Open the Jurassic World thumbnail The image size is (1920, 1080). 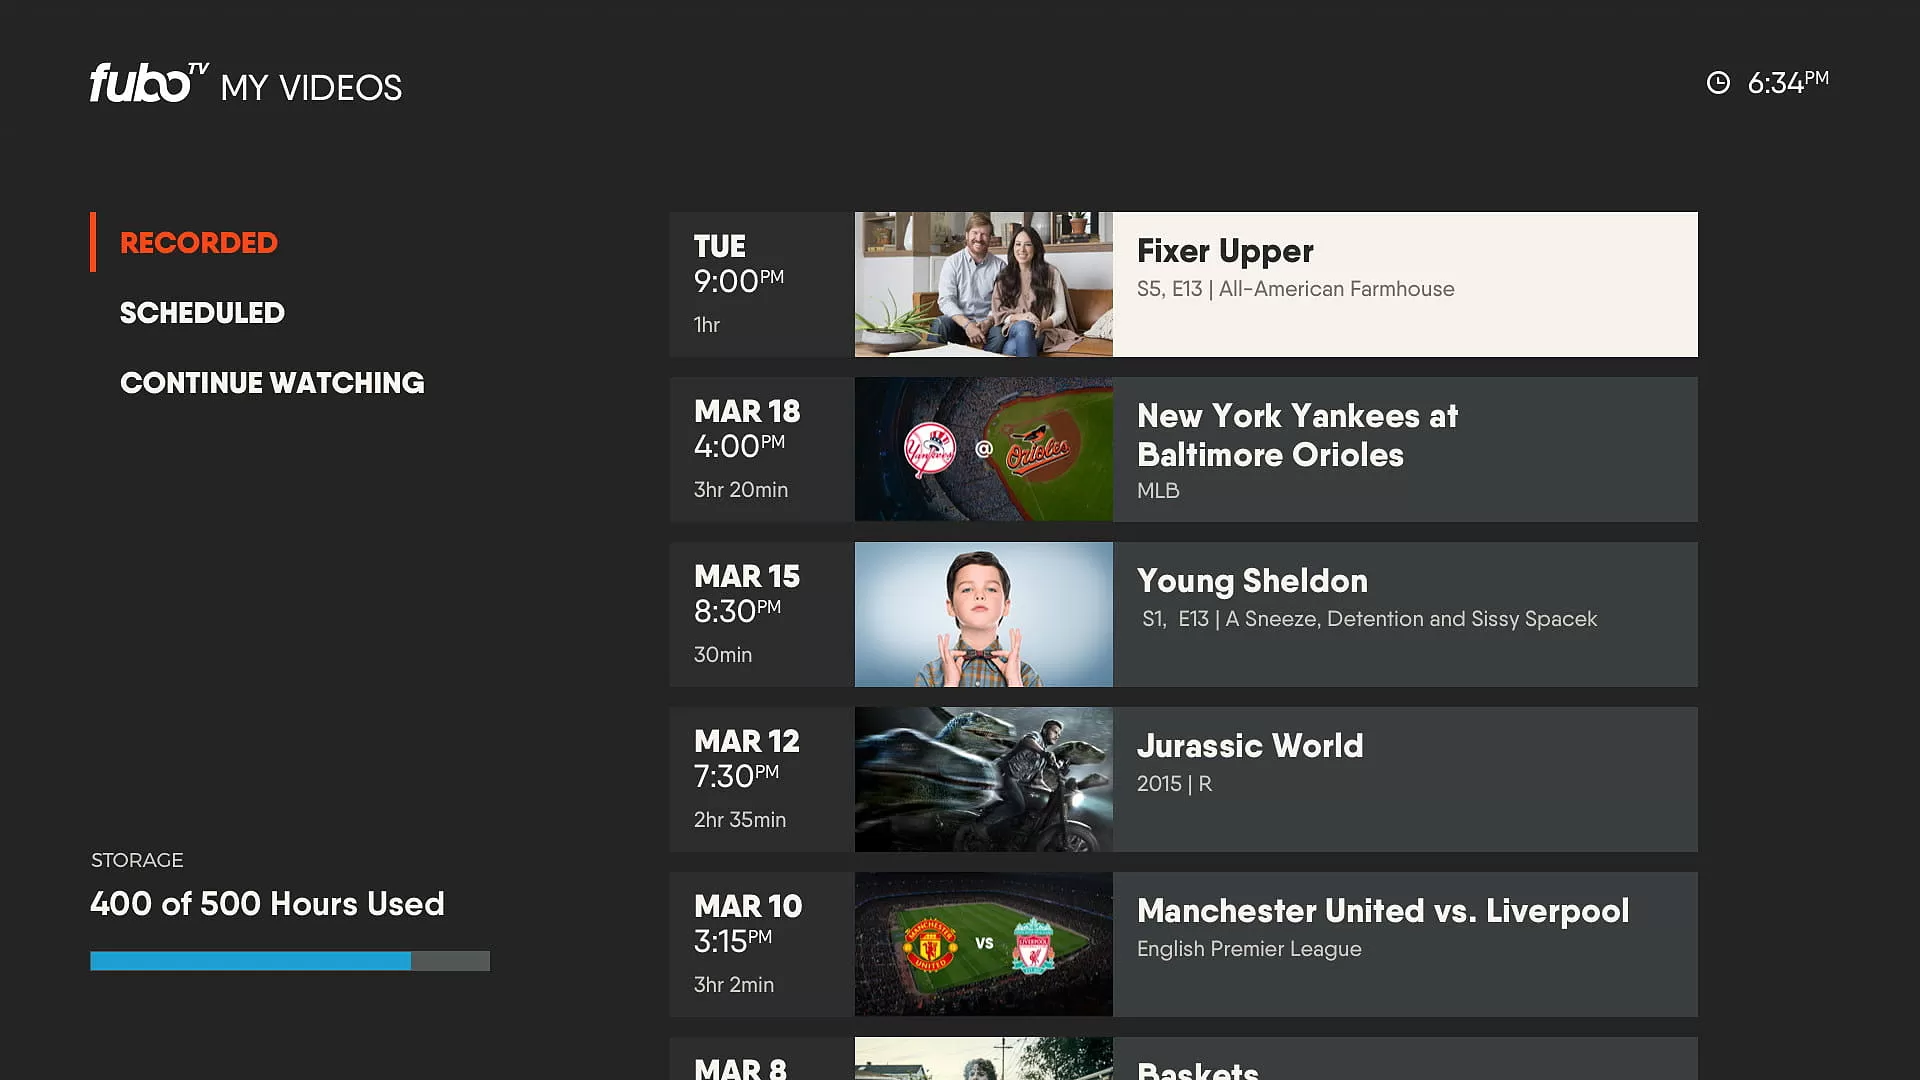pos(983,779)
